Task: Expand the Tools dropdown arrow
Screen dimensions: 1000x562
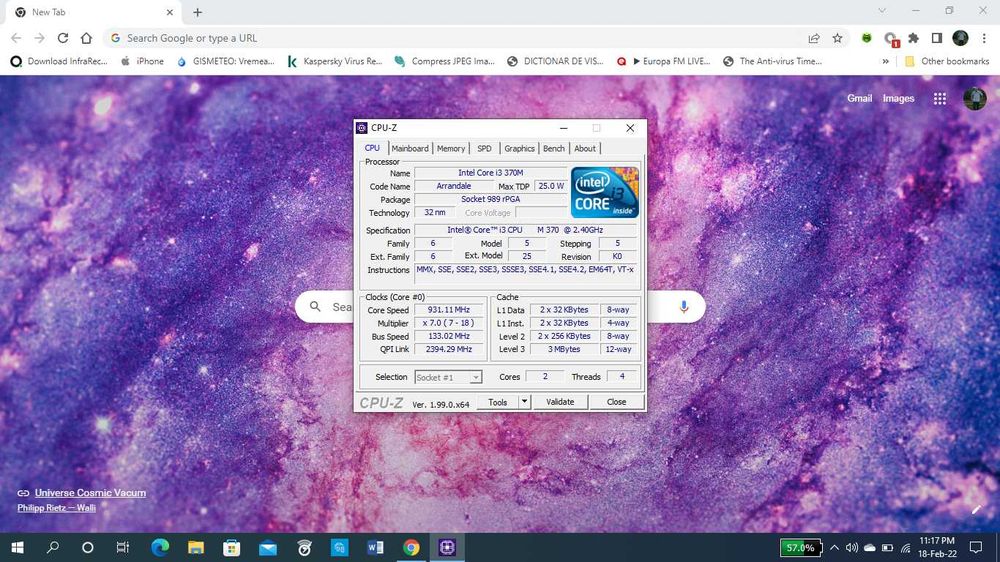Action: coord(524,402)
